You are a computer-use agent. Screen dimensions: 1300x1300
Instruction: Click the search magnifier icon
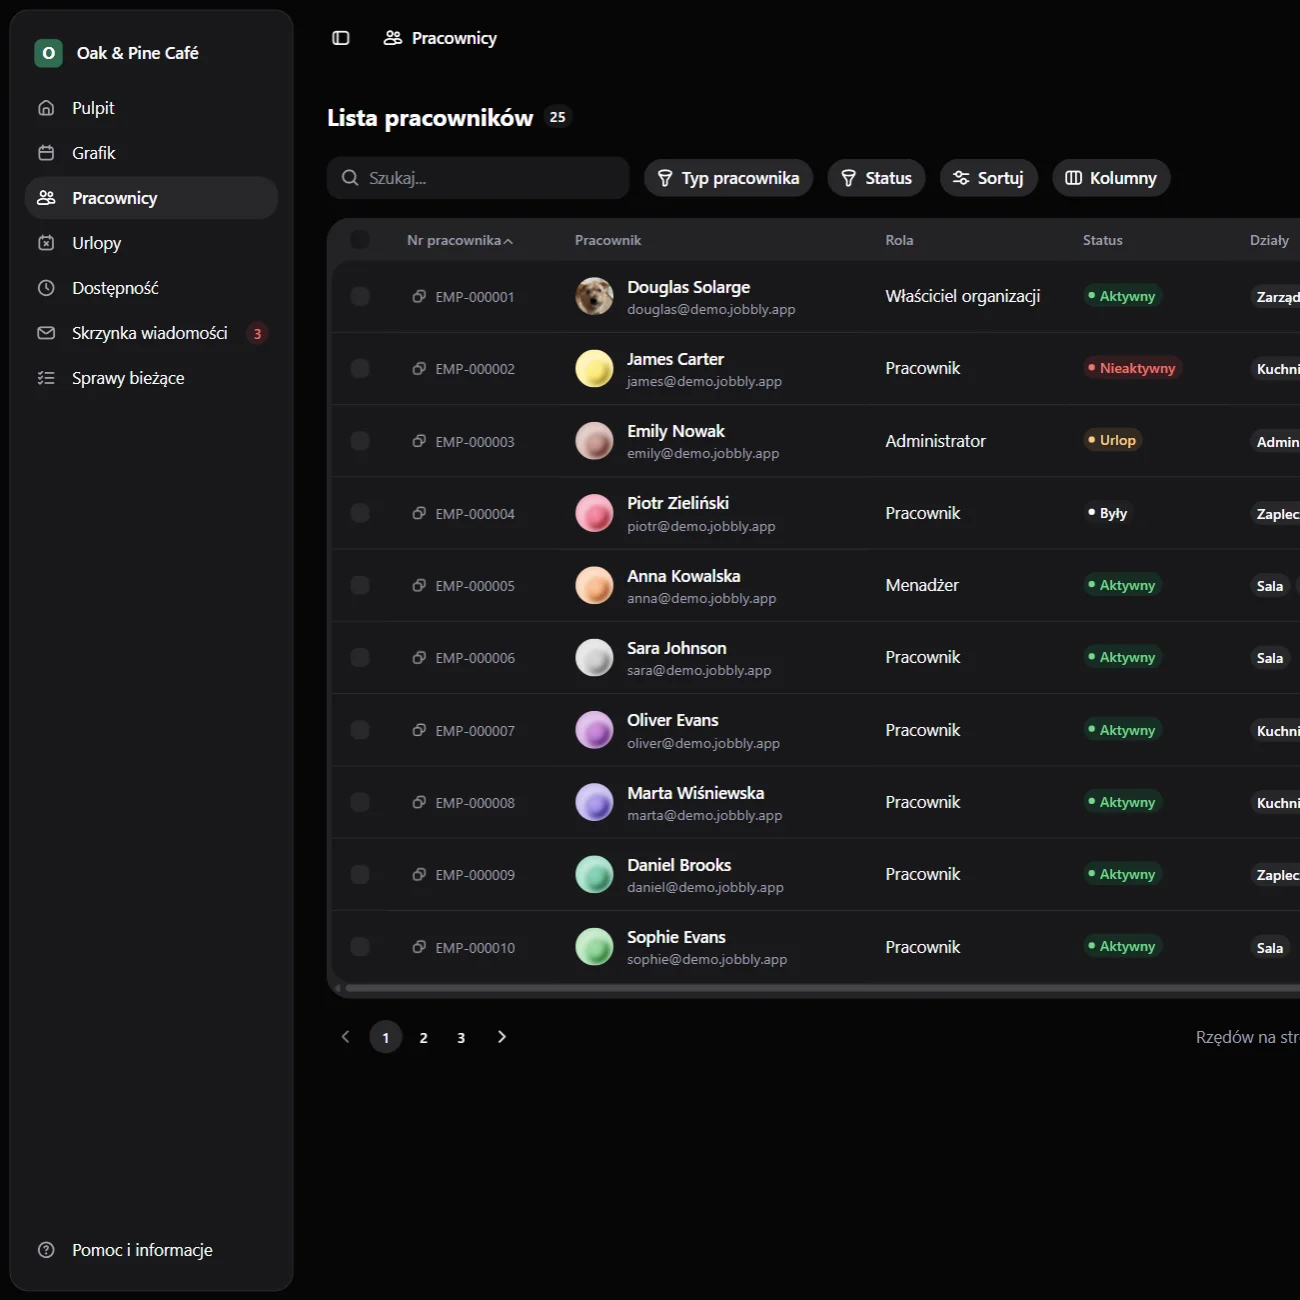coord(350,178)
